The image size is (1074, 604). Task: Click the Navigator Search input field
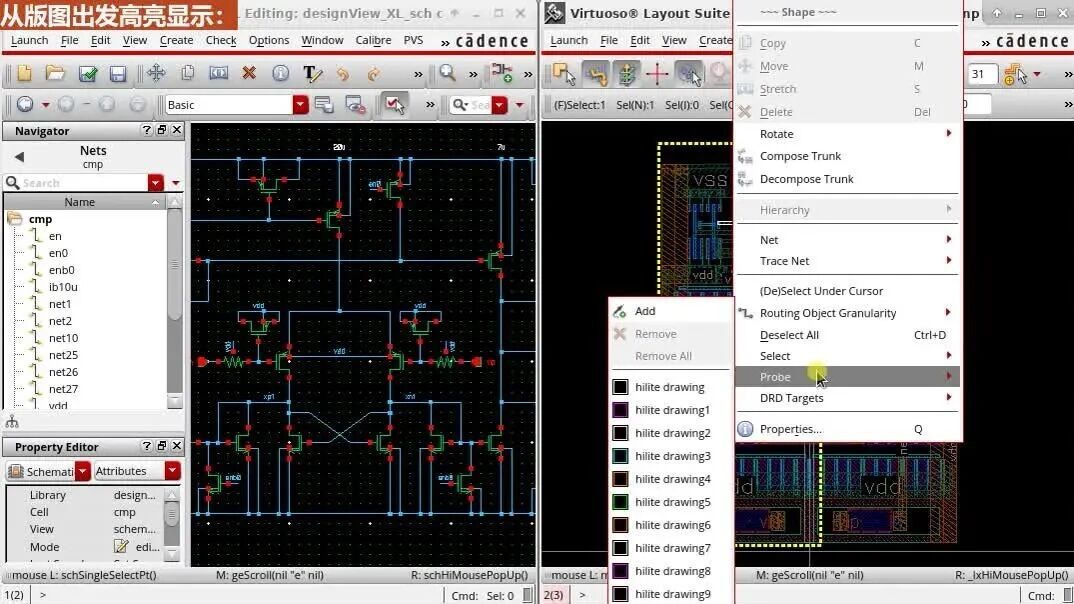point(84,183)
